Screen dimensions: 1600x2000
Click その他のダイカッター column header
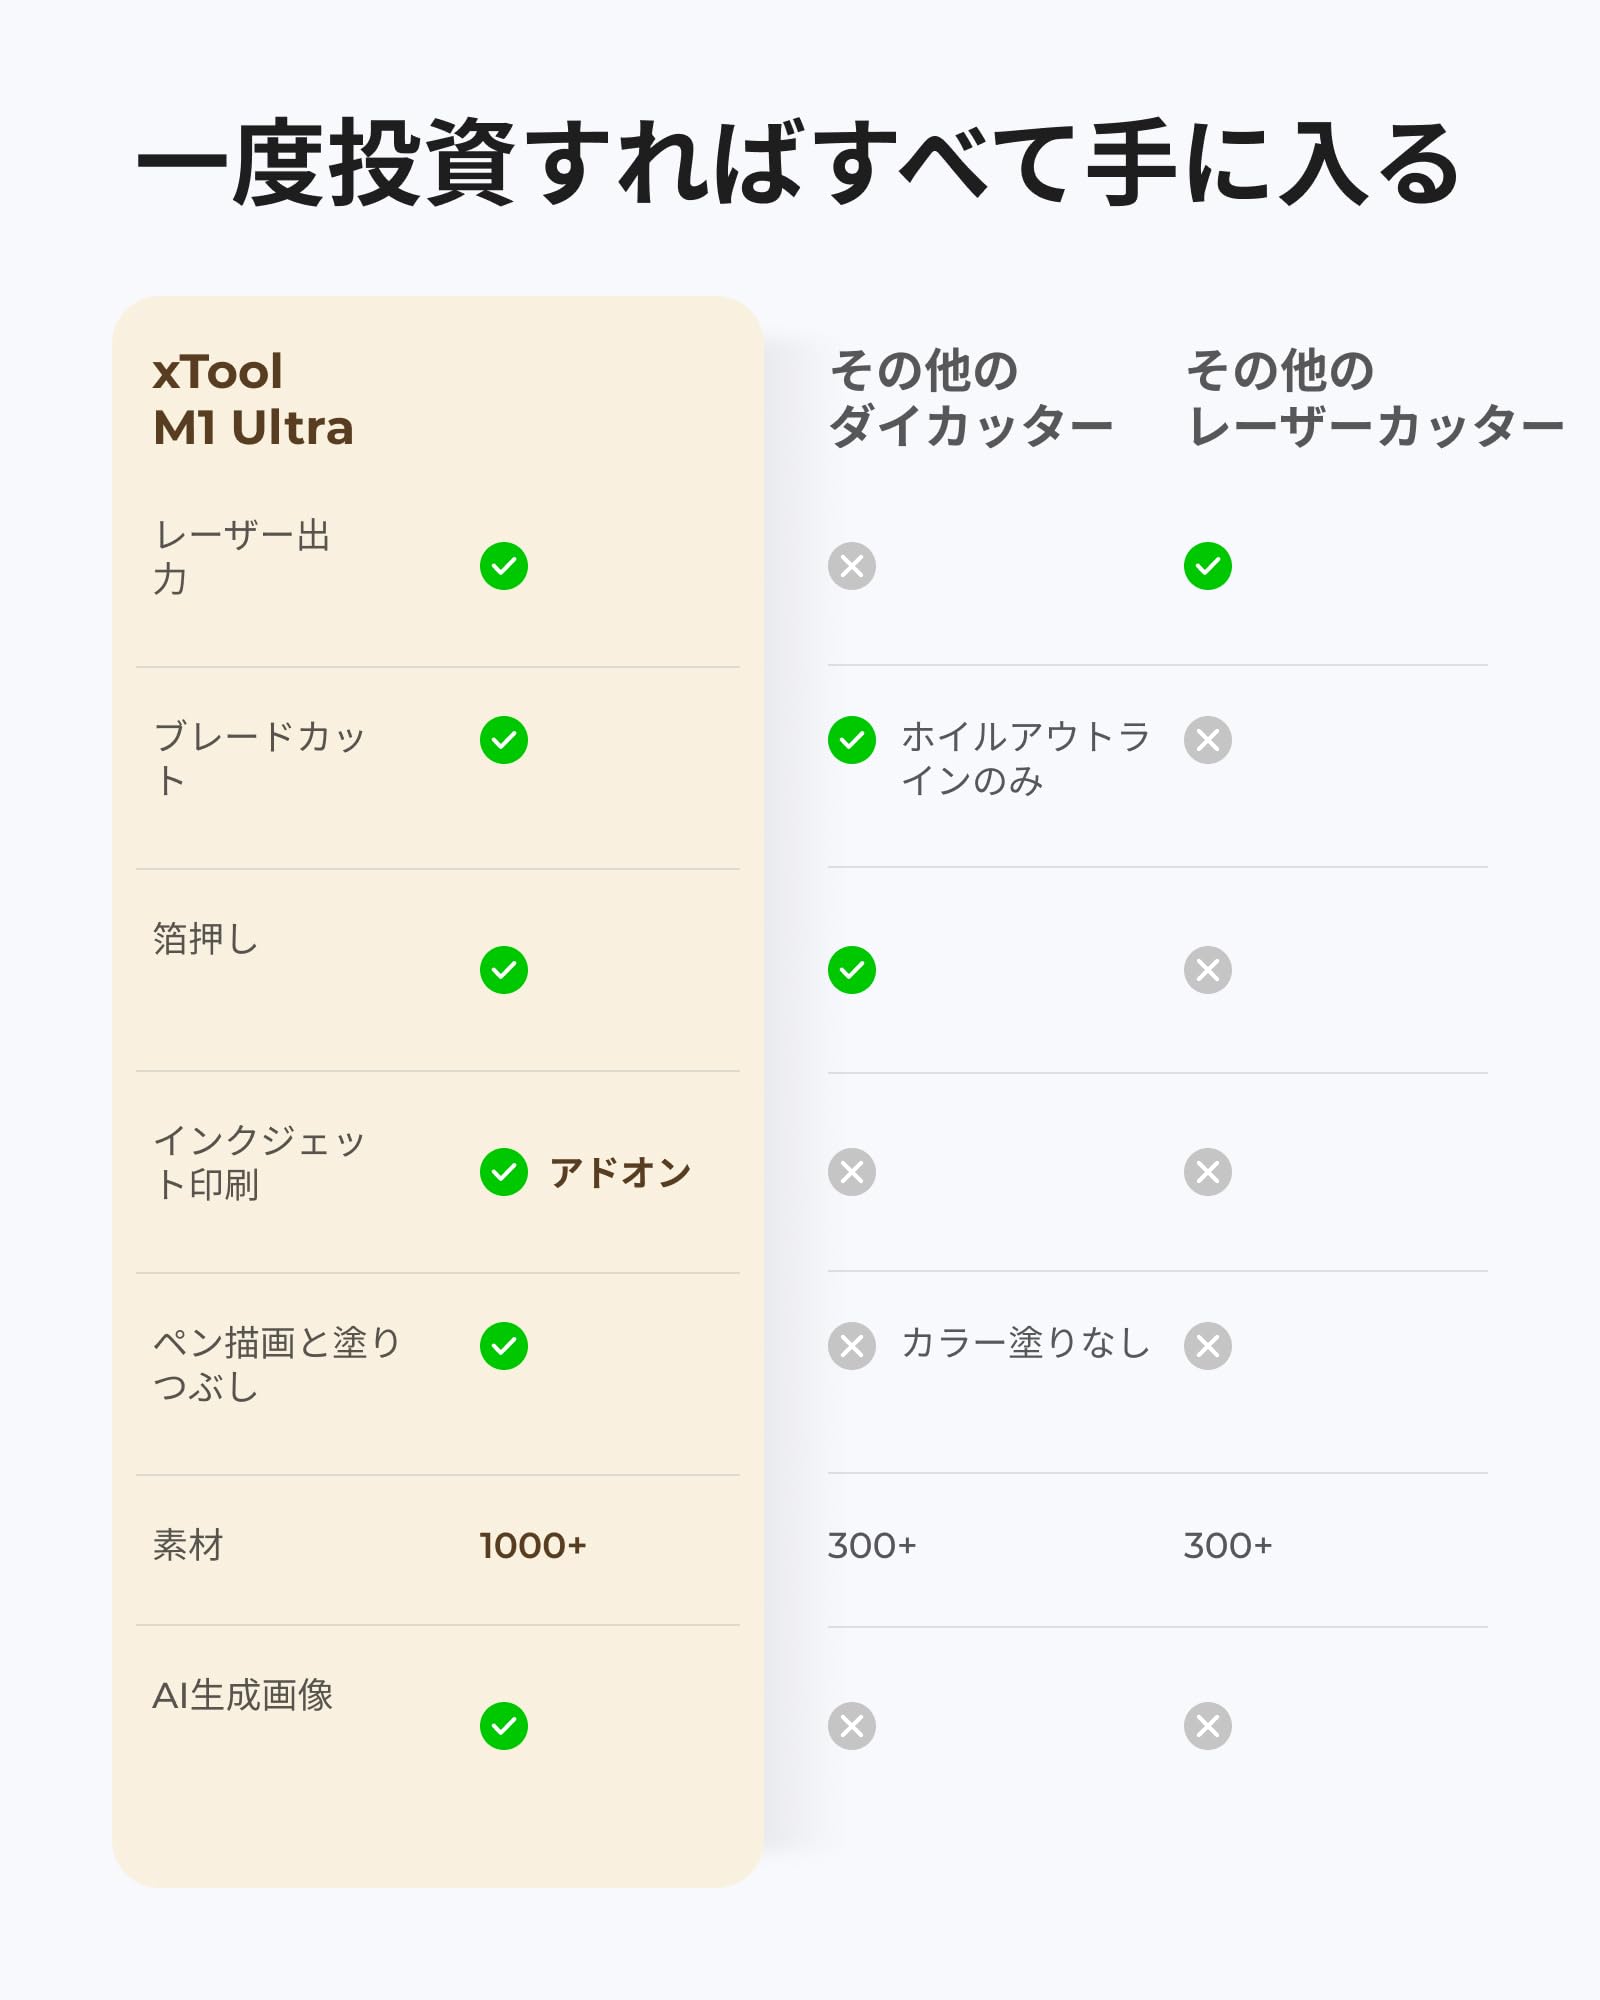pos(970,398)
